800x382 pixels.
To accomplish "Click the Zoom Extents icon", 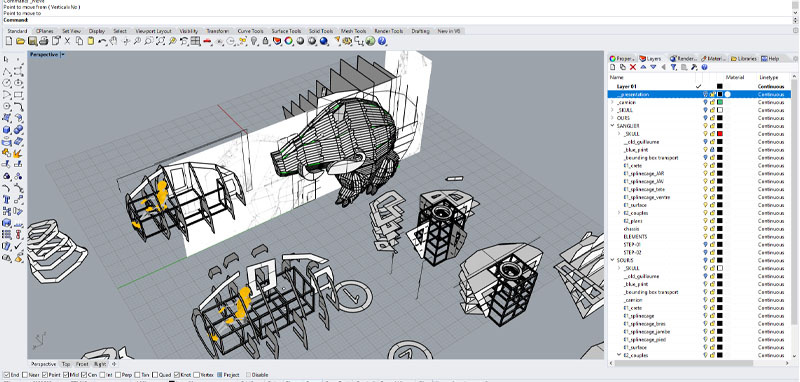I will coord(160,41).
